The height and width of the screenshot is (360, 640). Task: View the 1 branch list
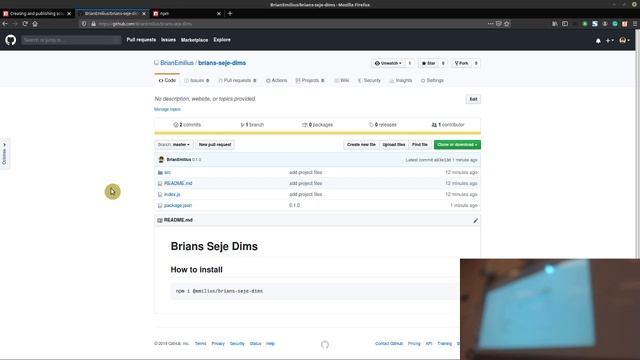tap(252, 124)
